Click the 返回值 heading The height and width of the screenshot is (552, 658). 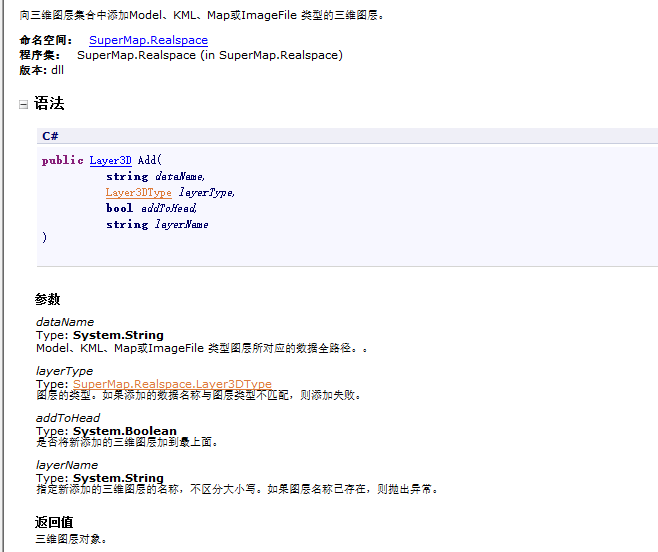(x=54, y=522)
